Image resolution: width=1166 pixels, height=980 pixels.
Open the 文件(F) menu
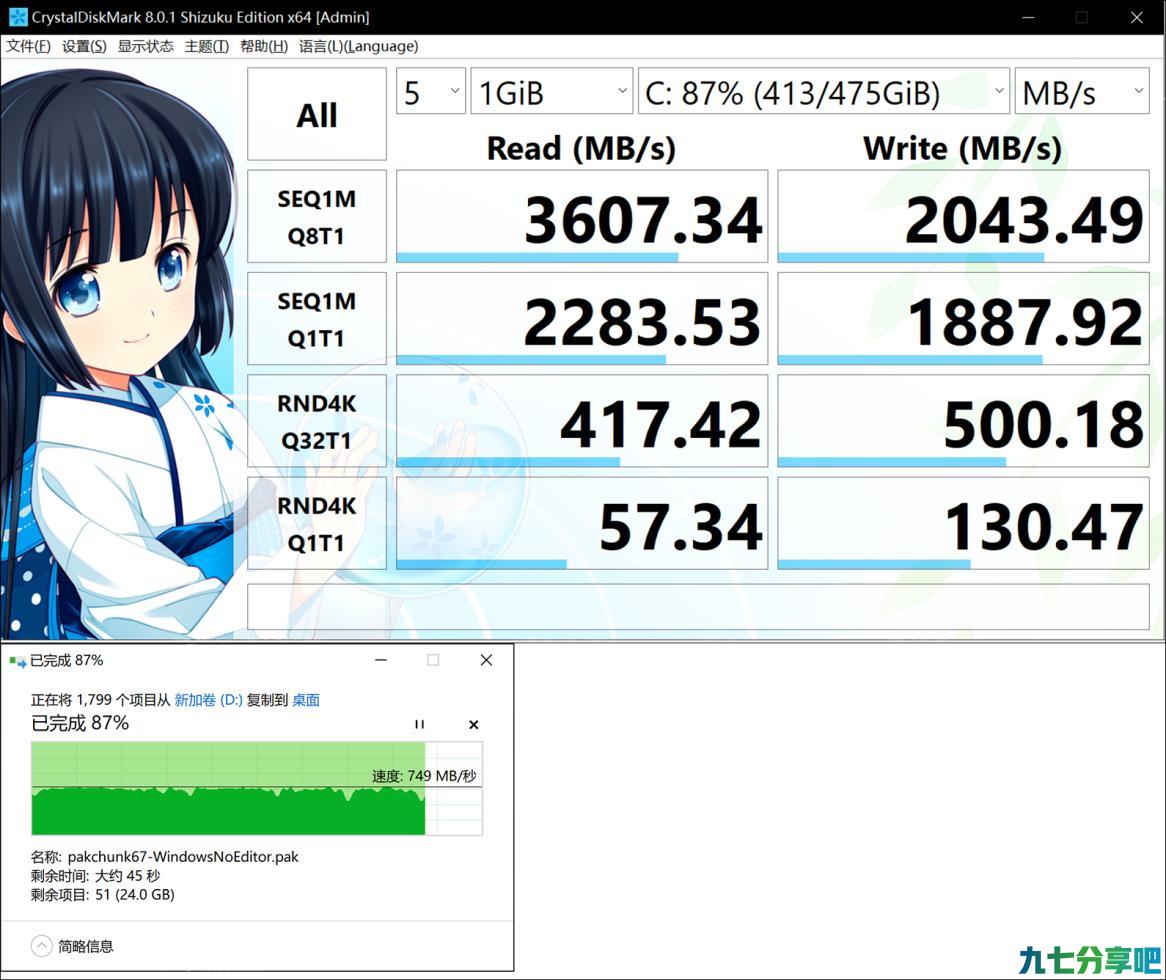click(28, 46)
